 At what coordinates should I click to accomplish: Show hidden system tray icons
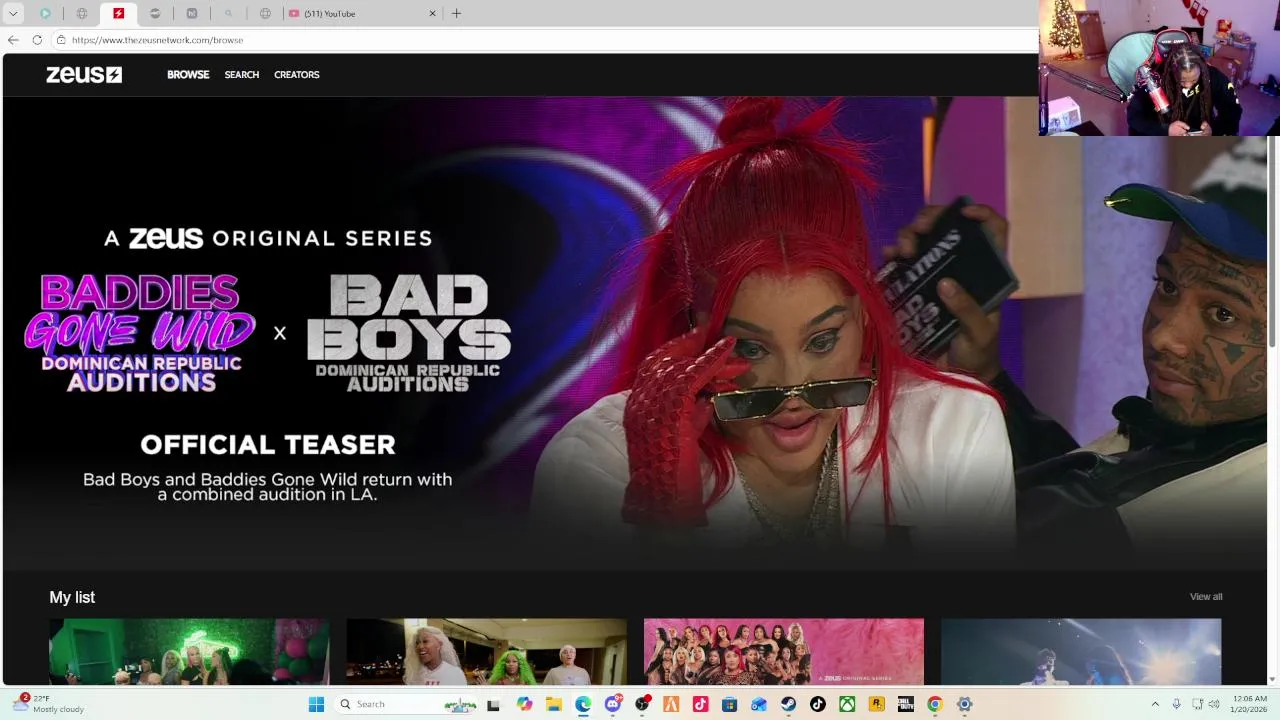pyautogui.click(x=1155, y=704)
